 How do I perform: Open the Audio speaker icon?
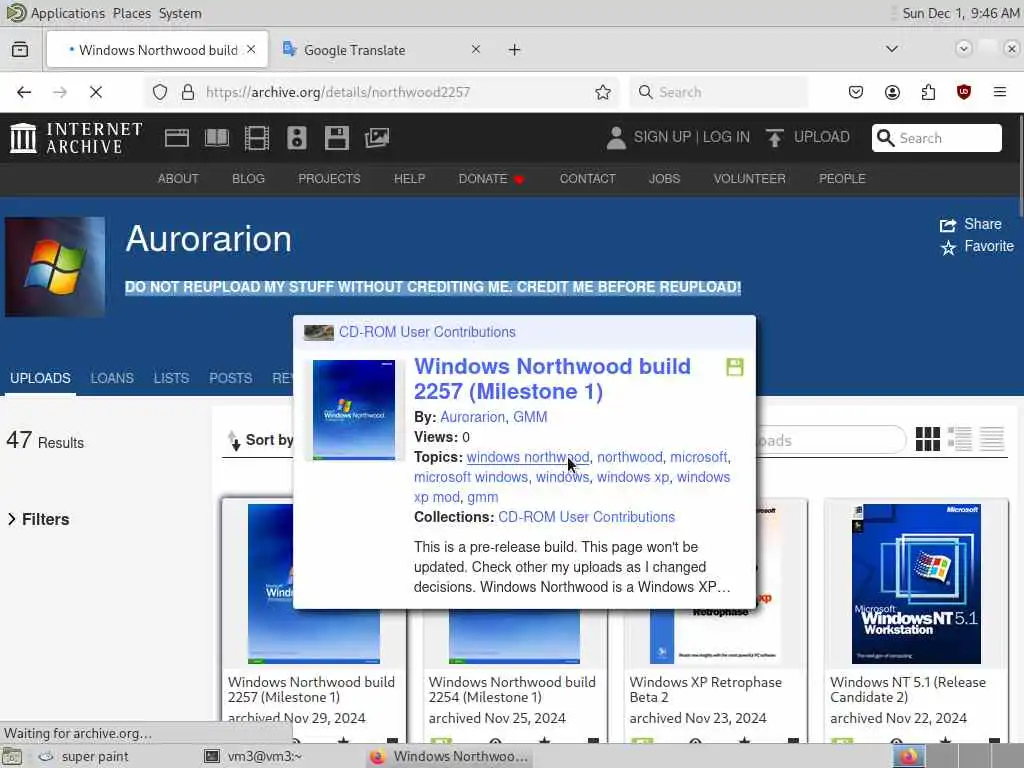[x=296, y=138]
